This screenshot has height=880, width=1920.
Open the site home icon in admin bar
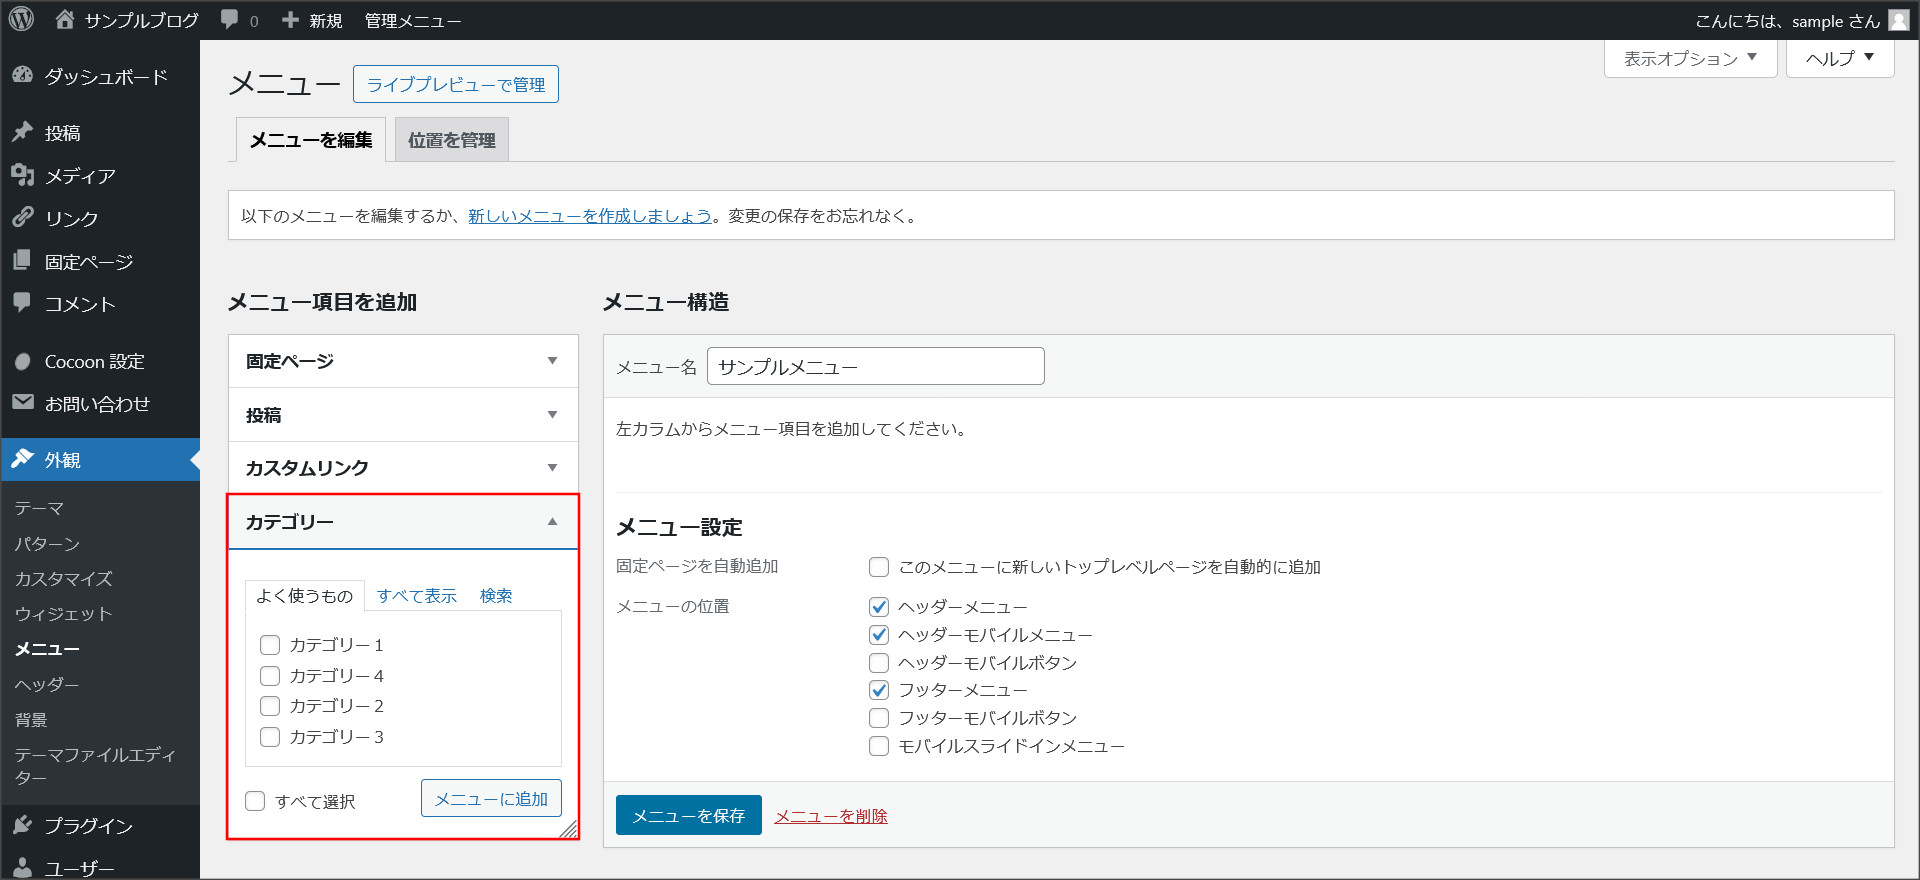pos(65,20)
